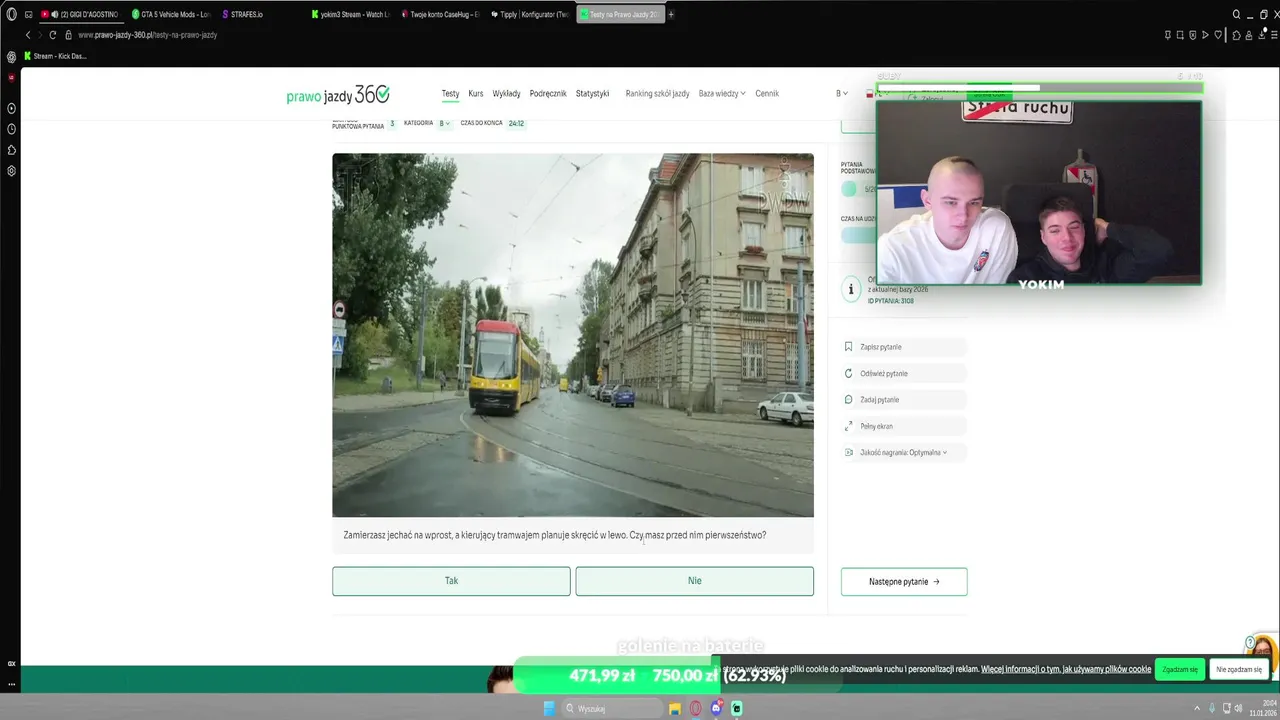This screenshot has width=1280, height=720.
Task: Open the player icon in browser toolbar
Action: [x=1205, y=35]
